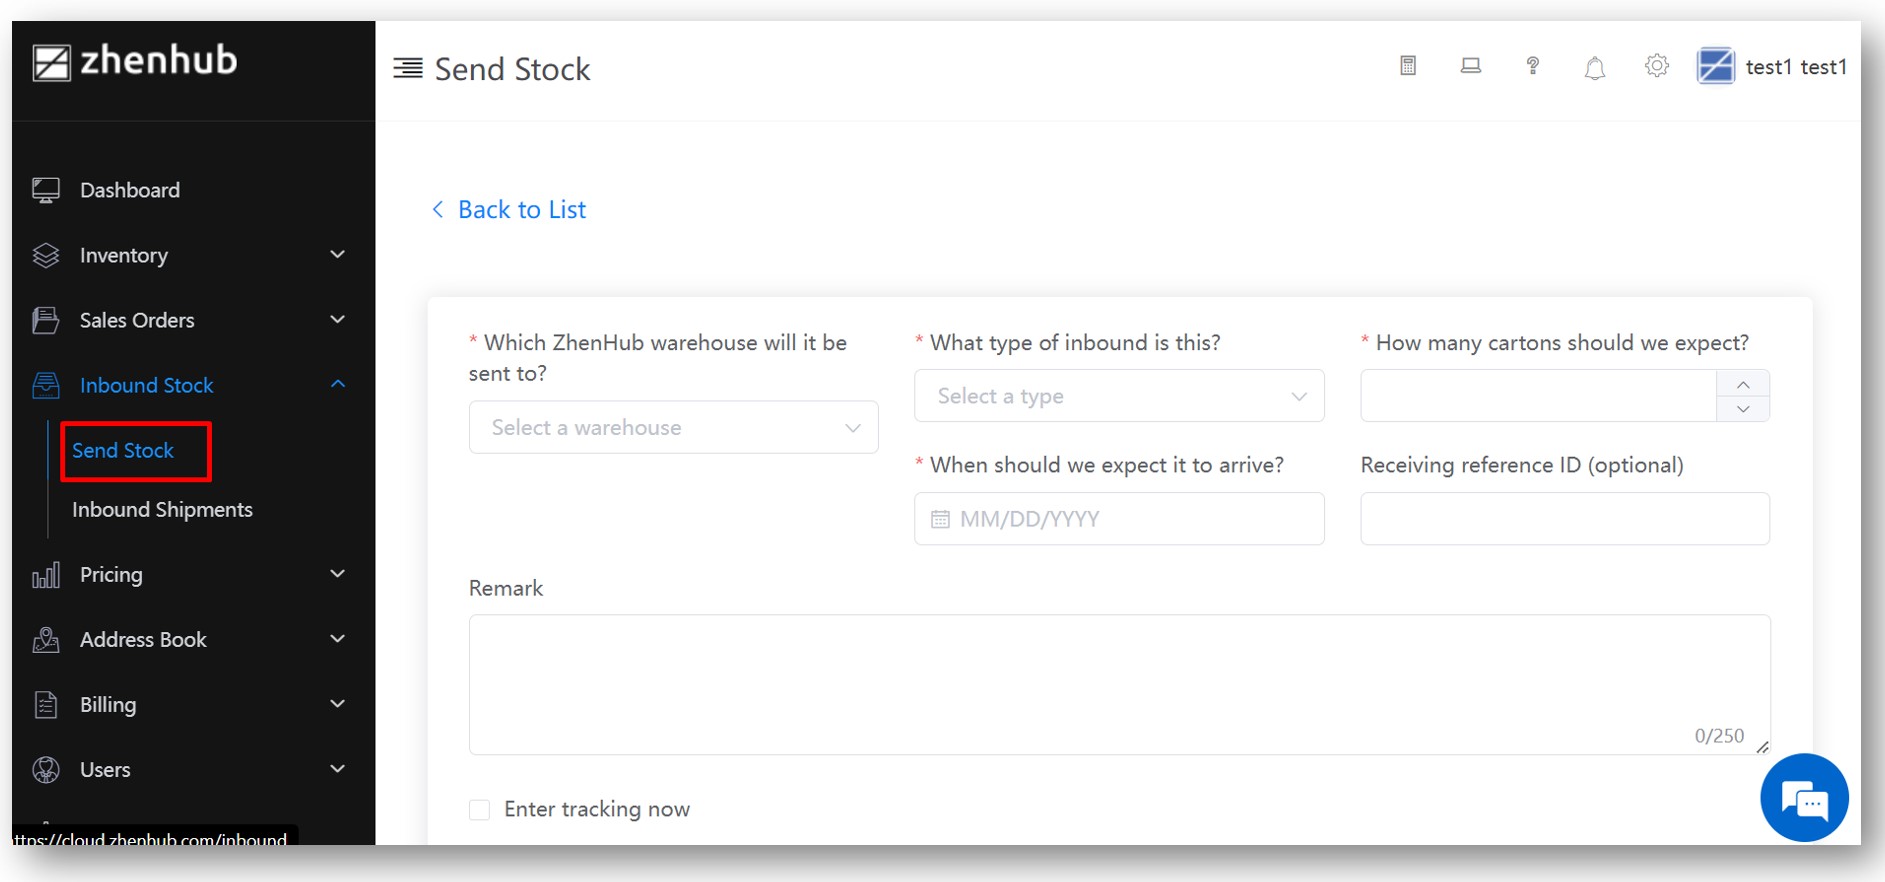Increase carton count with up arrow
This screenshot has height=882, width=1885.
1743,384
